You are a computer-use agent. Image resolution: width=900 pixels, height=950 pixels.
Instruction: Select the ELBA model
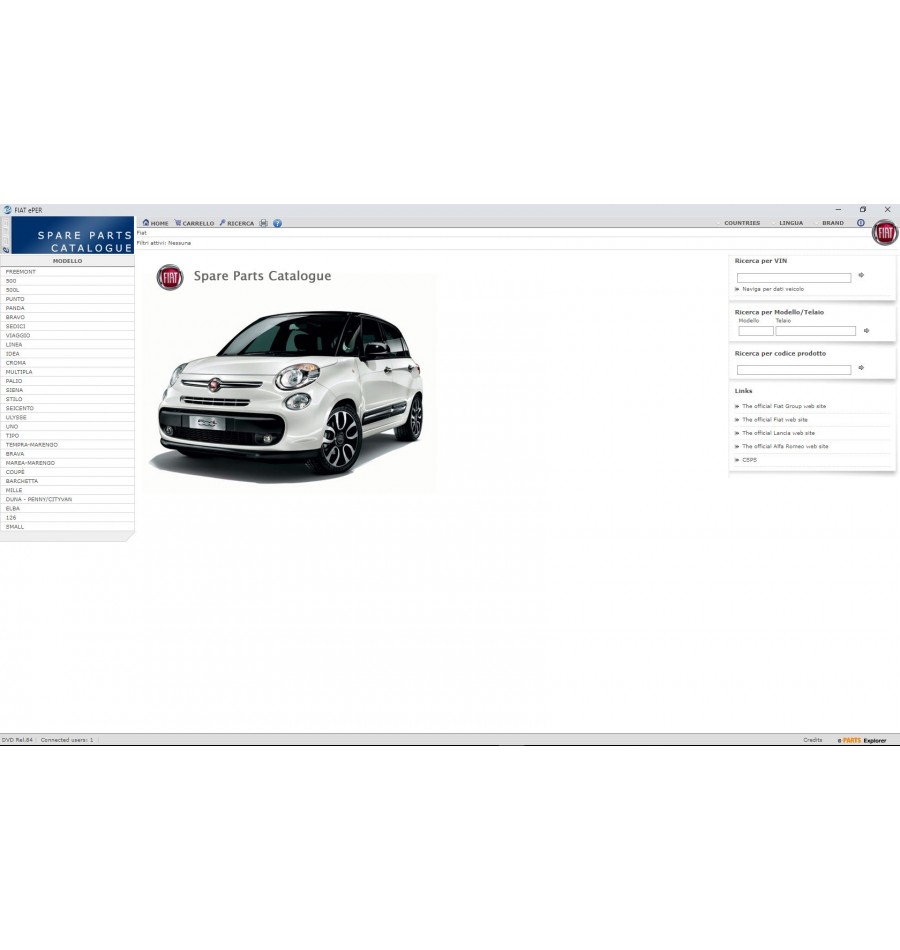click(67, 508)
